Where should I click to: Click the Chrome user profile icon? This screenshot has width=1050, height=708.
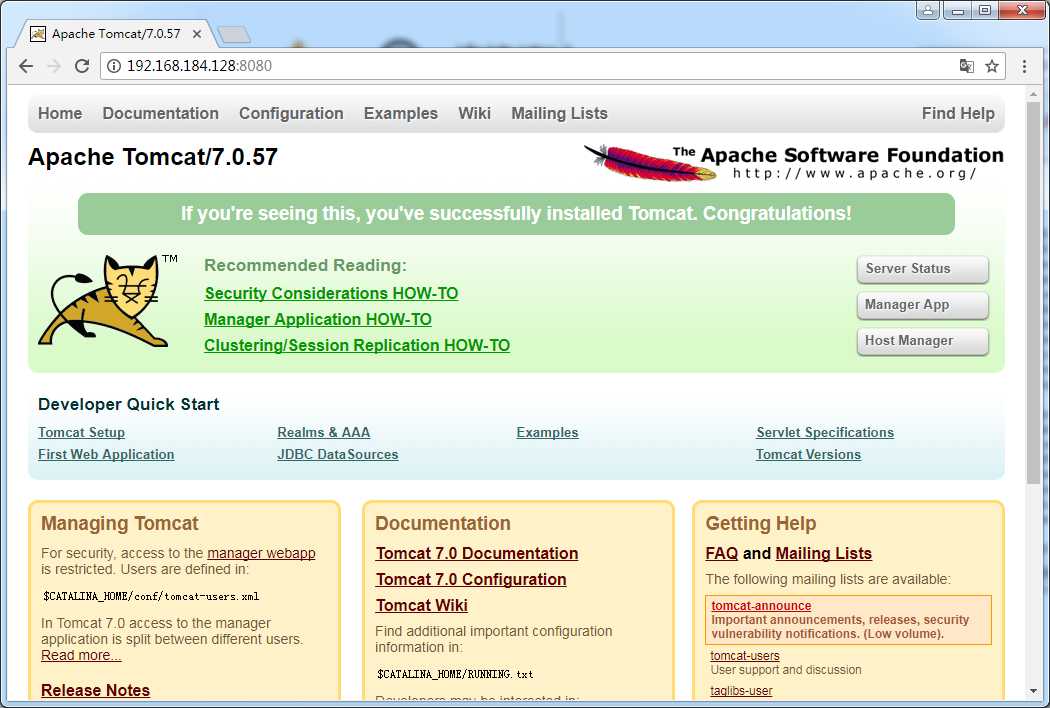tap(928, 10)
